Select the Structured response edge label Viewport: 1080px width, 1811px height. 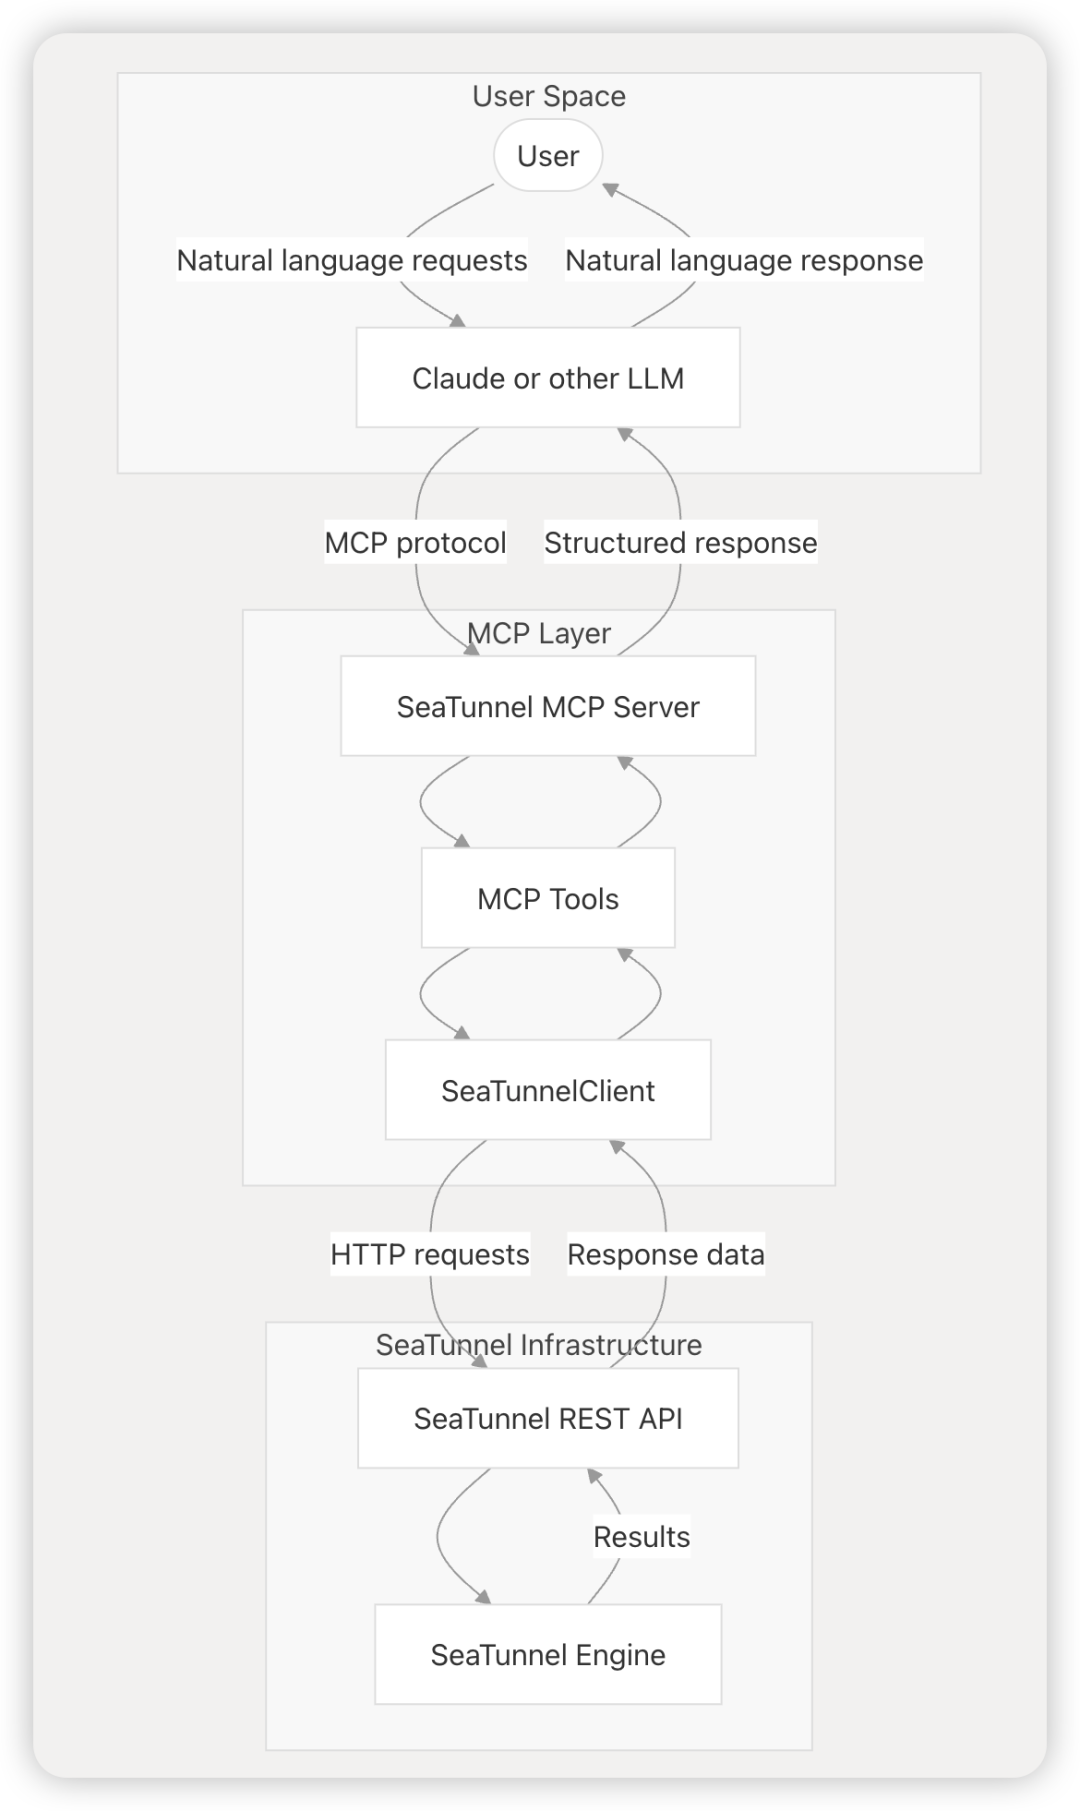(x=680, y=542)
